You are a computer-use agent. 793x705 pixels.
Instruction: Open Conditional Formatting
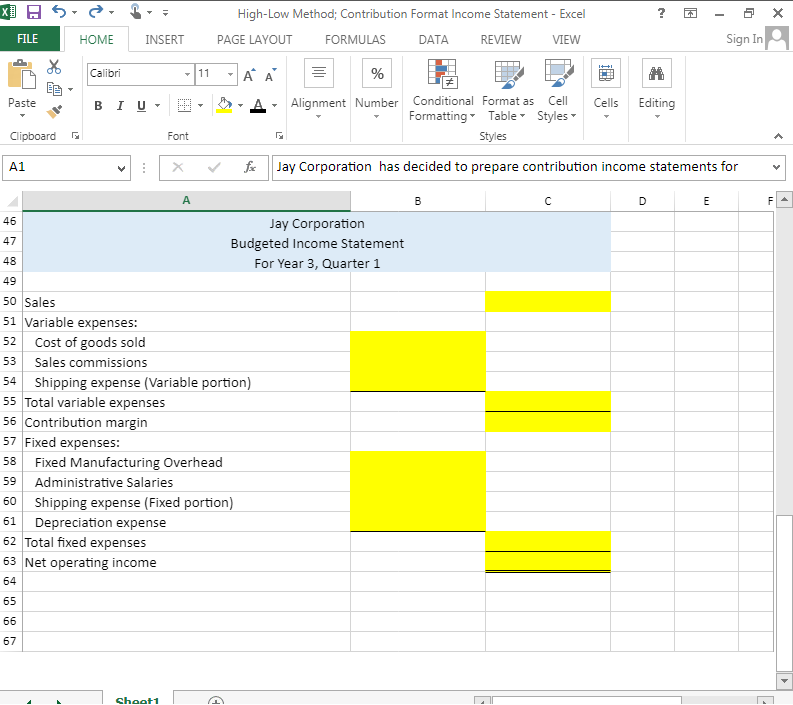(442, 90)
